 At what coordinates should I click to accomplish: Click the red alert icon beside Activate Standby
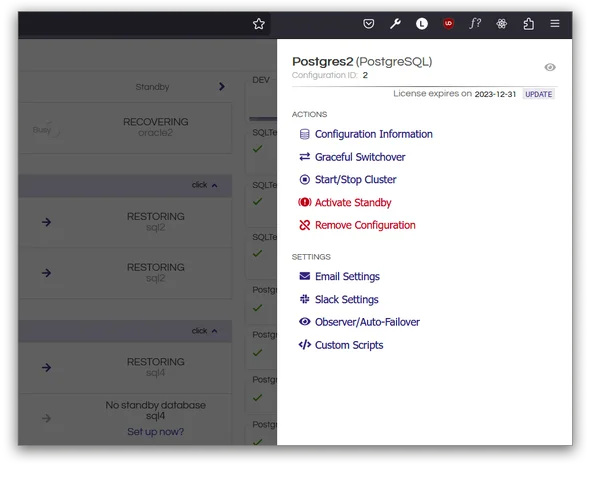coord(305,202)
